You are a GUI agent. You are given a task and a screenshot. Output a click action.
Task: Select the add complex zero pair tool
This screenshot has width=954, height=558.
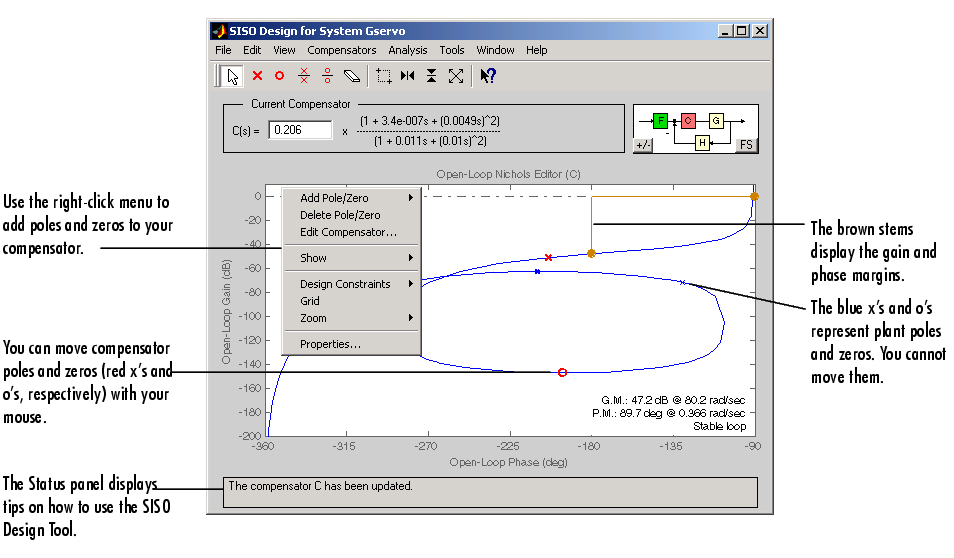(x=327, y=75)
